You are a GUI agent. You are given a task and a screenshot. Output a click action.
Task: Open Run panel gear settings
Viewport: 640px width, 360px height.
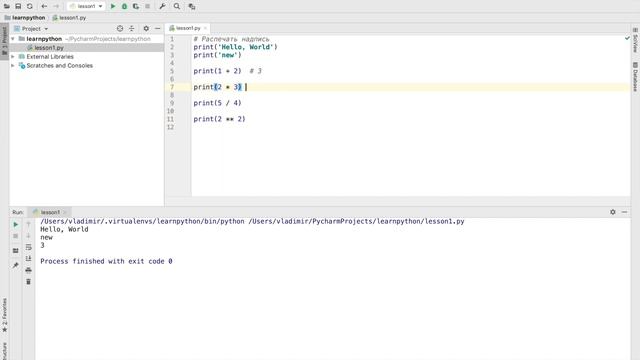point(613,212)
